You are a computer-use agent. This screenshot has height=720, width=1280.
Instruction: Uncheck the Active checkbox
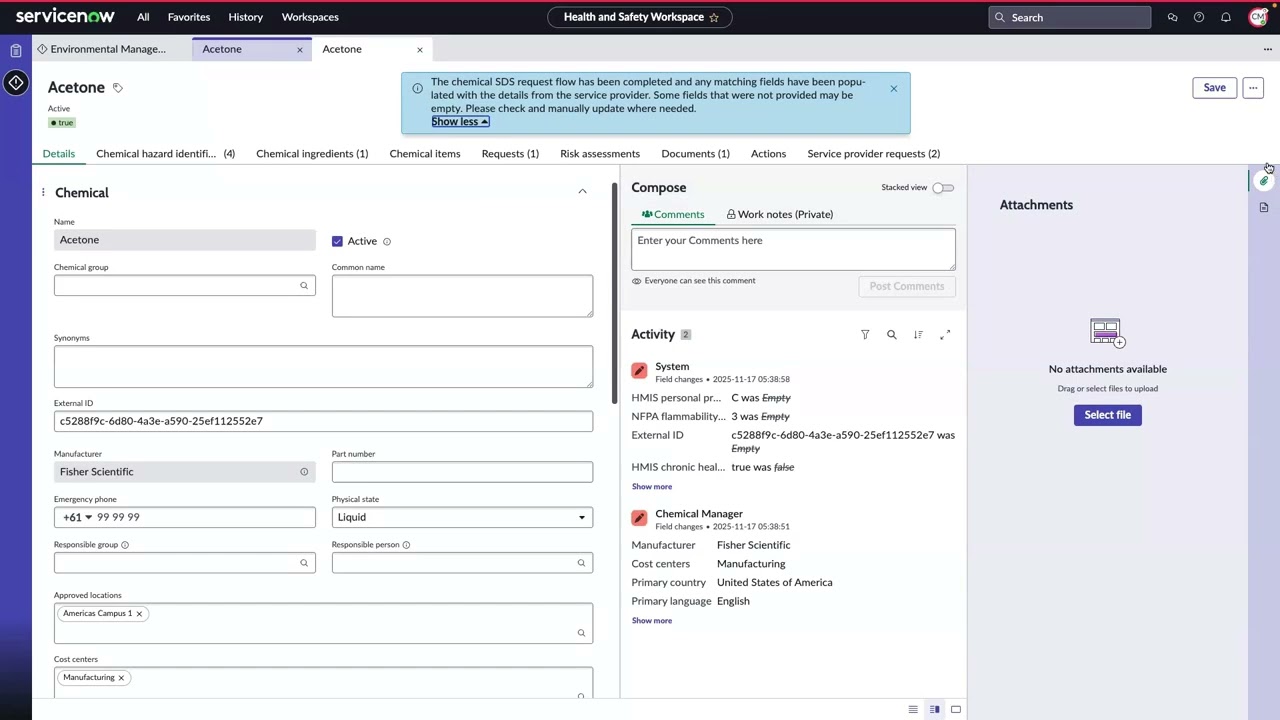click(337, 241)
